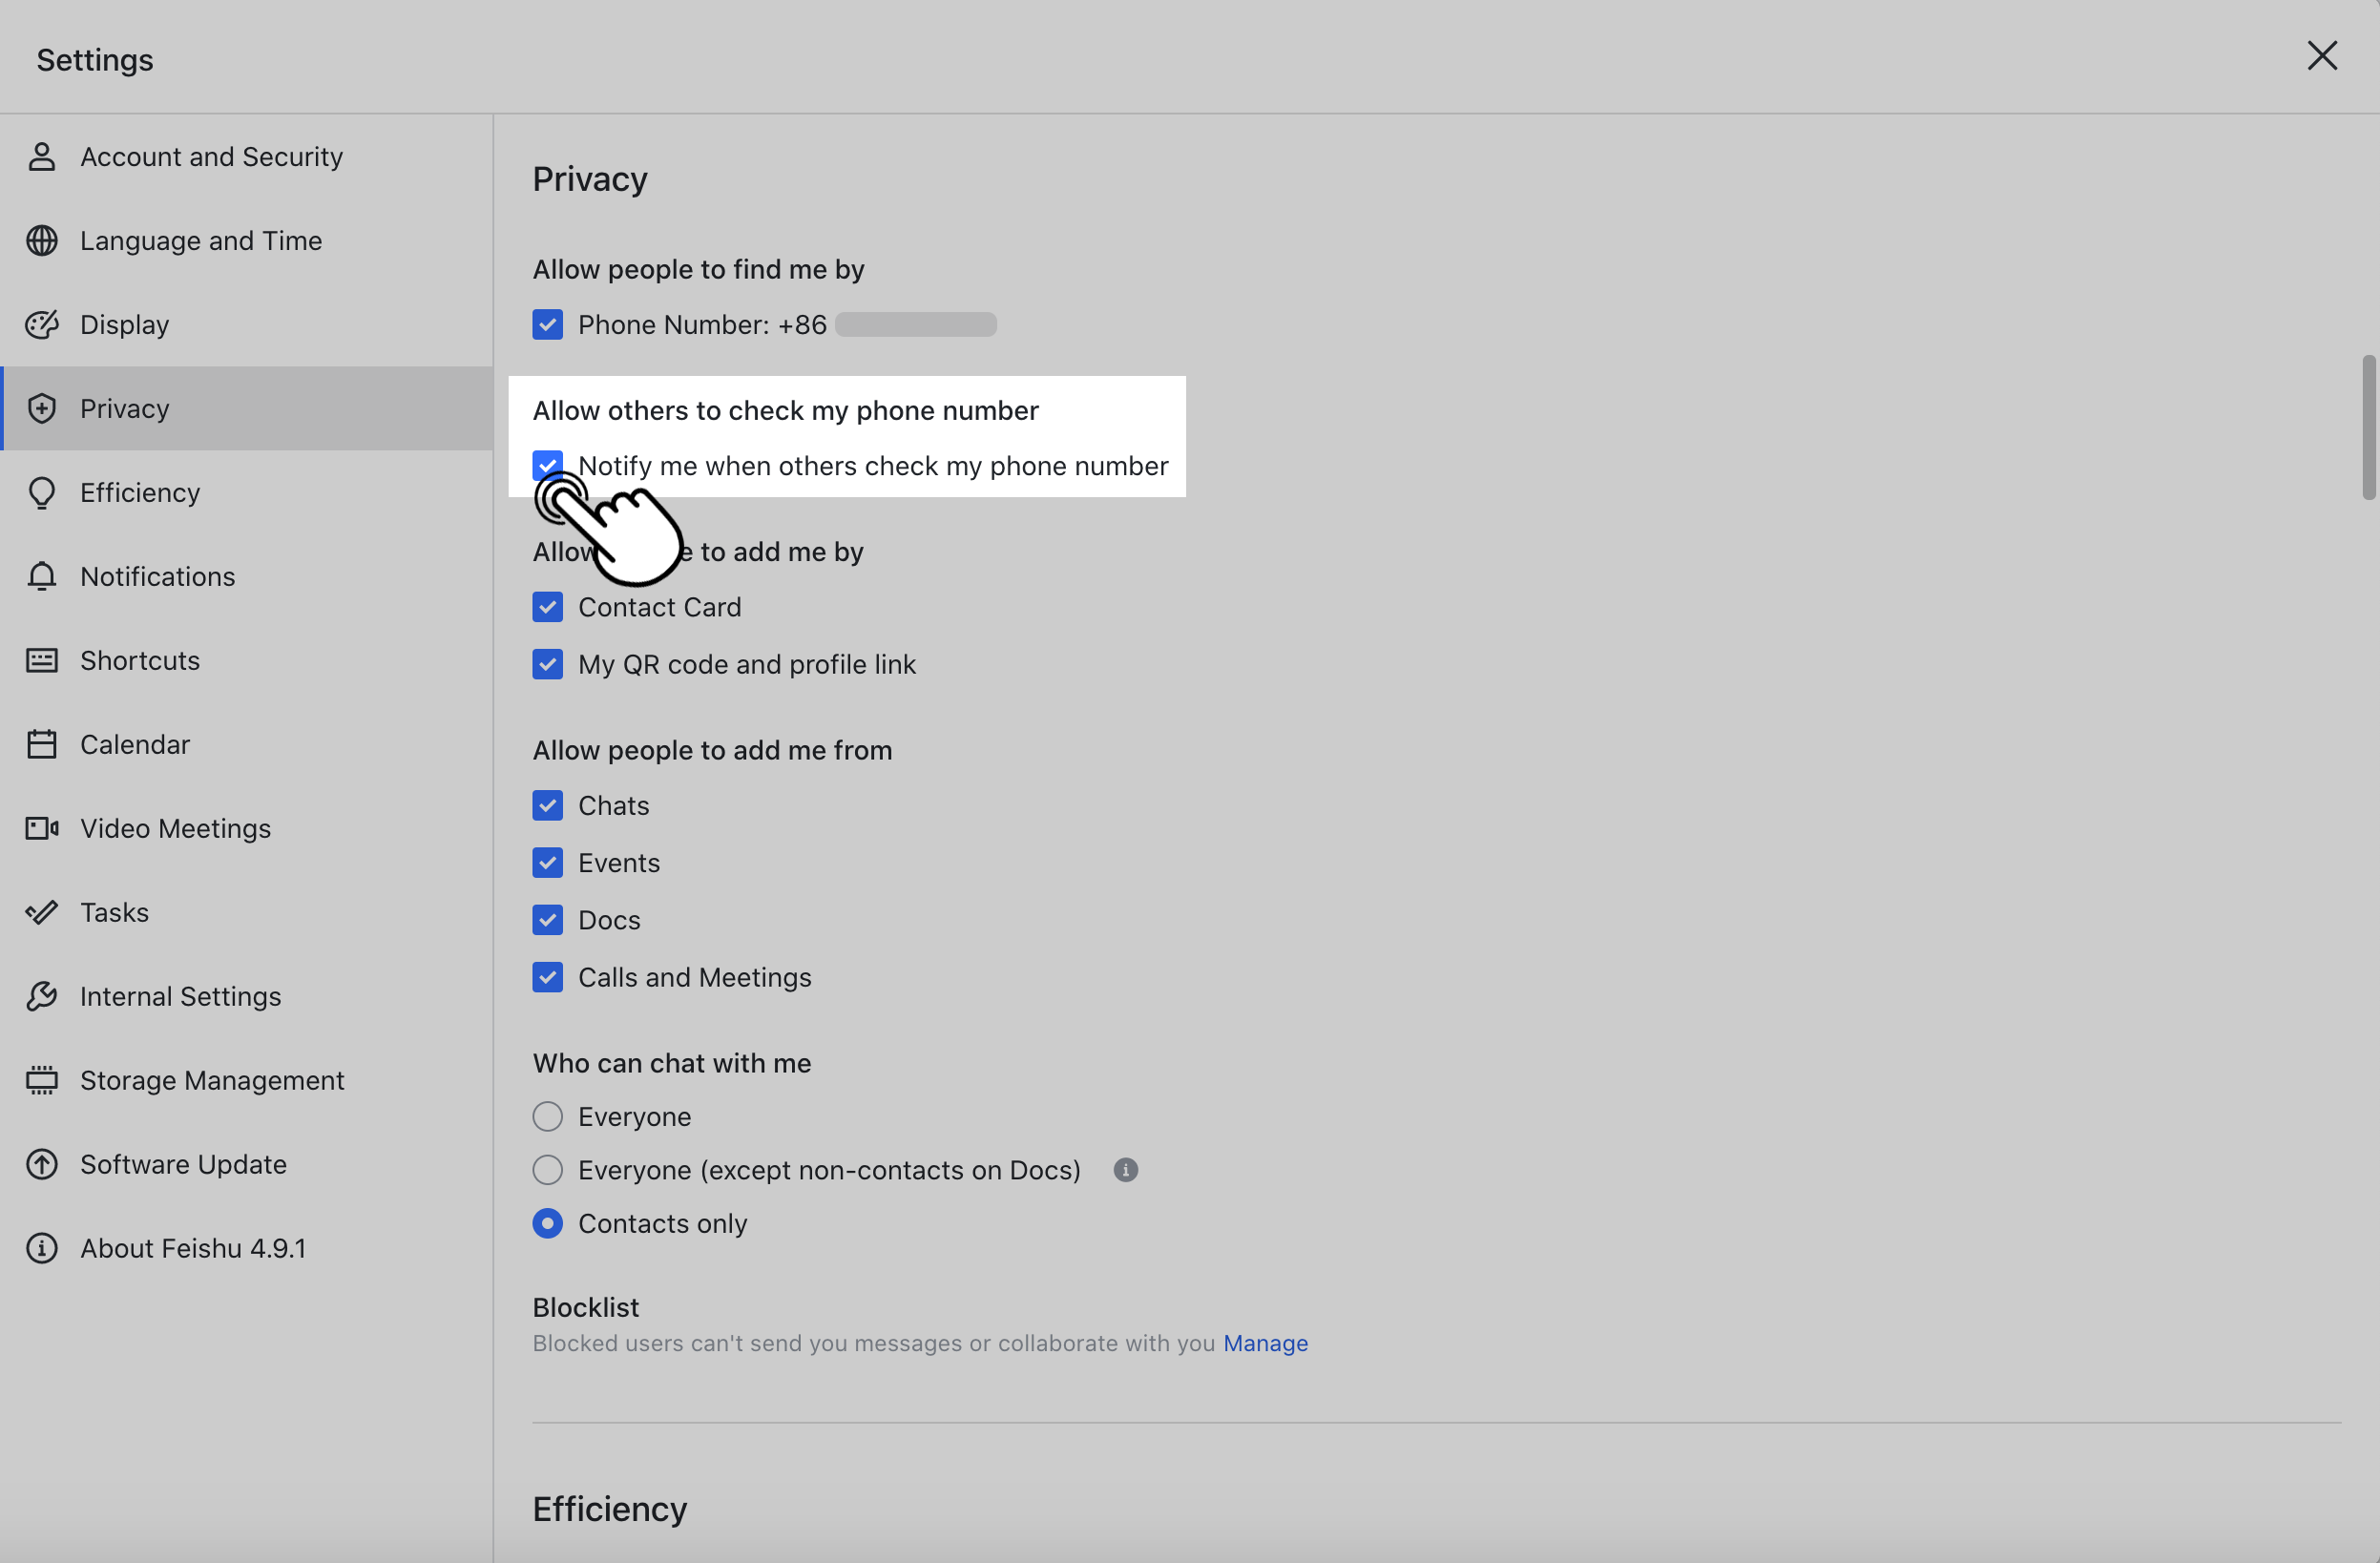
Task: Select the Tasks checkmark icon
Action: (40, 912)
